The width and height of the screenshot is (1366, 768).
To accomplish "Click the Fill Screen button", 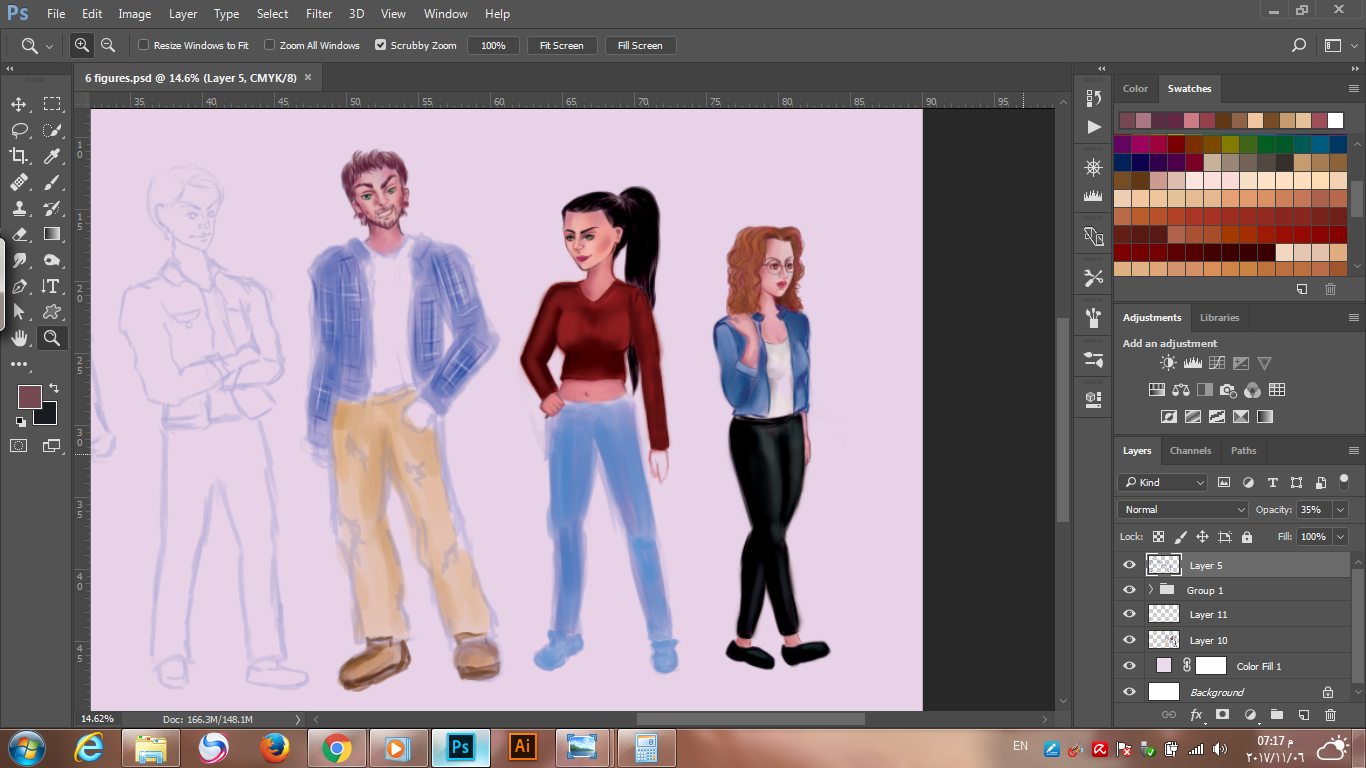I will 640,45.
